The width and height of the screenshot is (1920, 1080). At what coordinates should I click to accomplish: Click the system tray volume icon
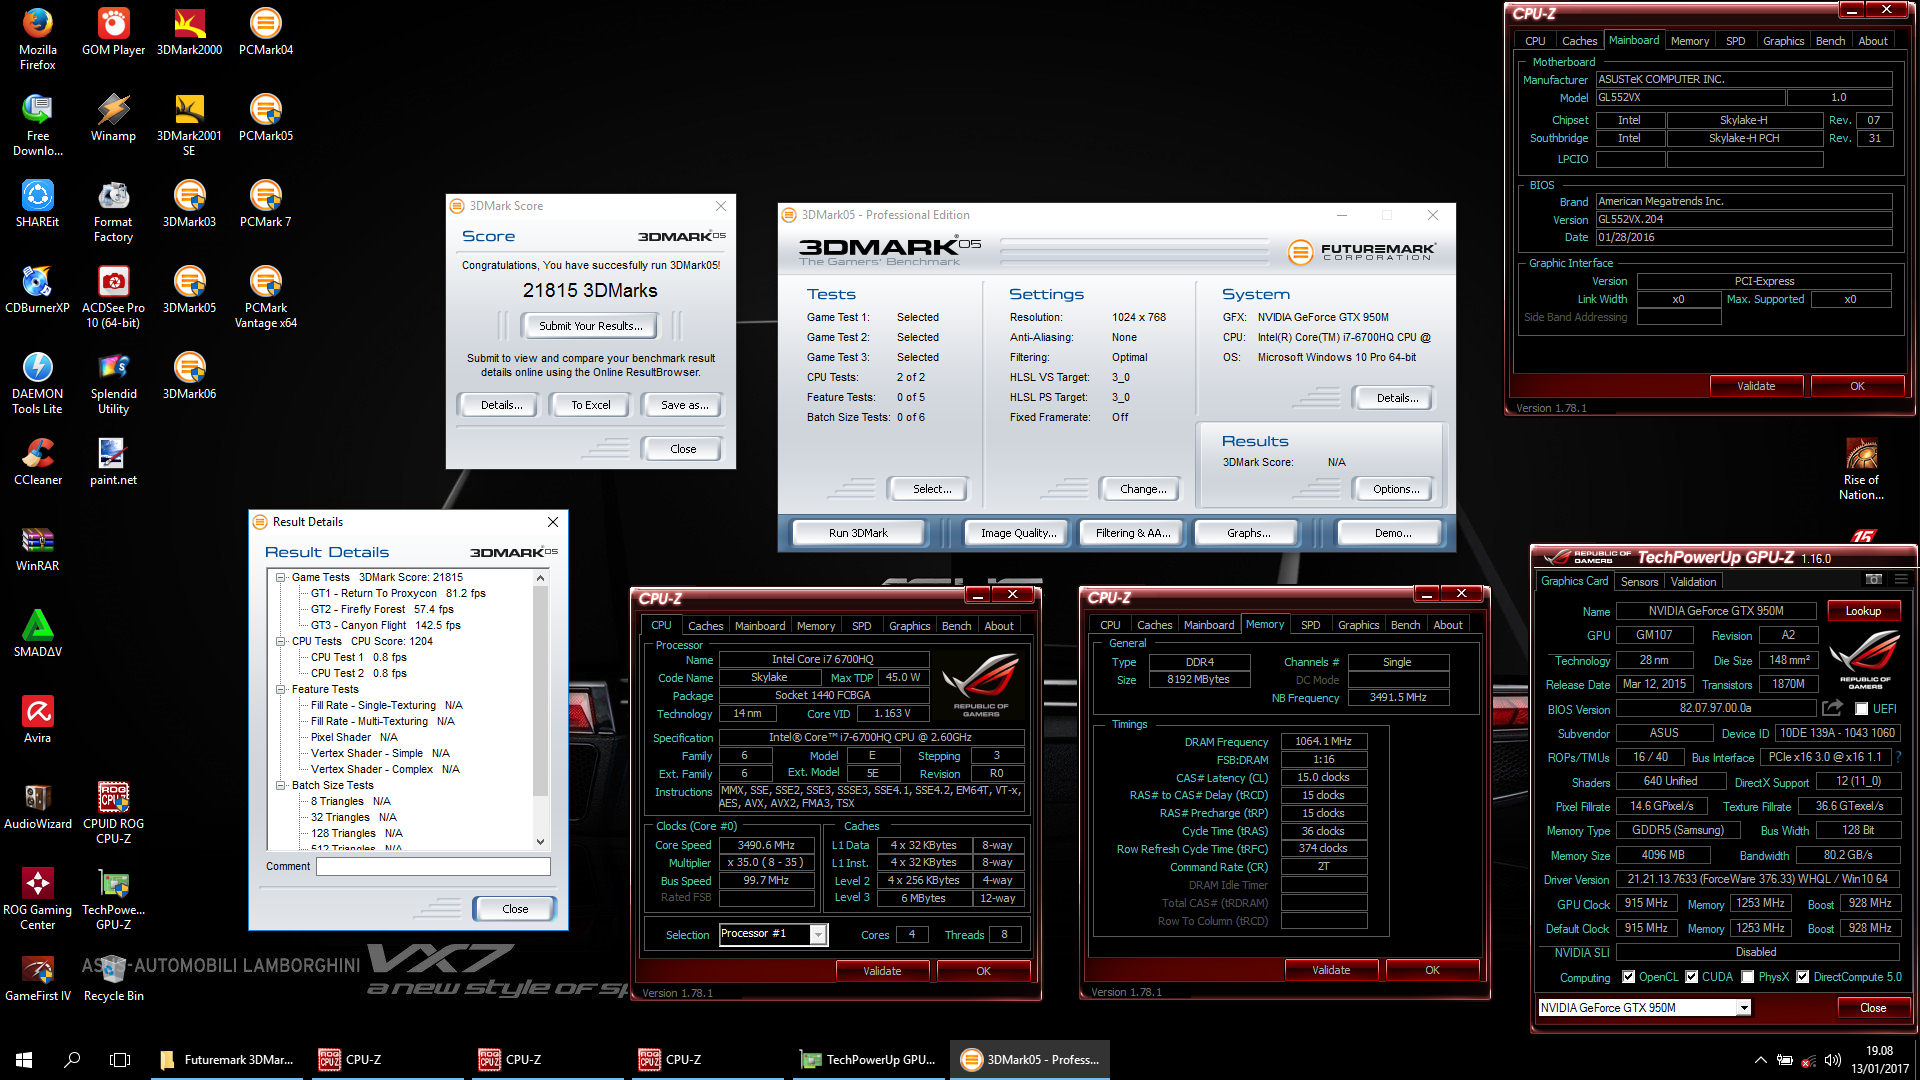[x=1832, y=1060]
